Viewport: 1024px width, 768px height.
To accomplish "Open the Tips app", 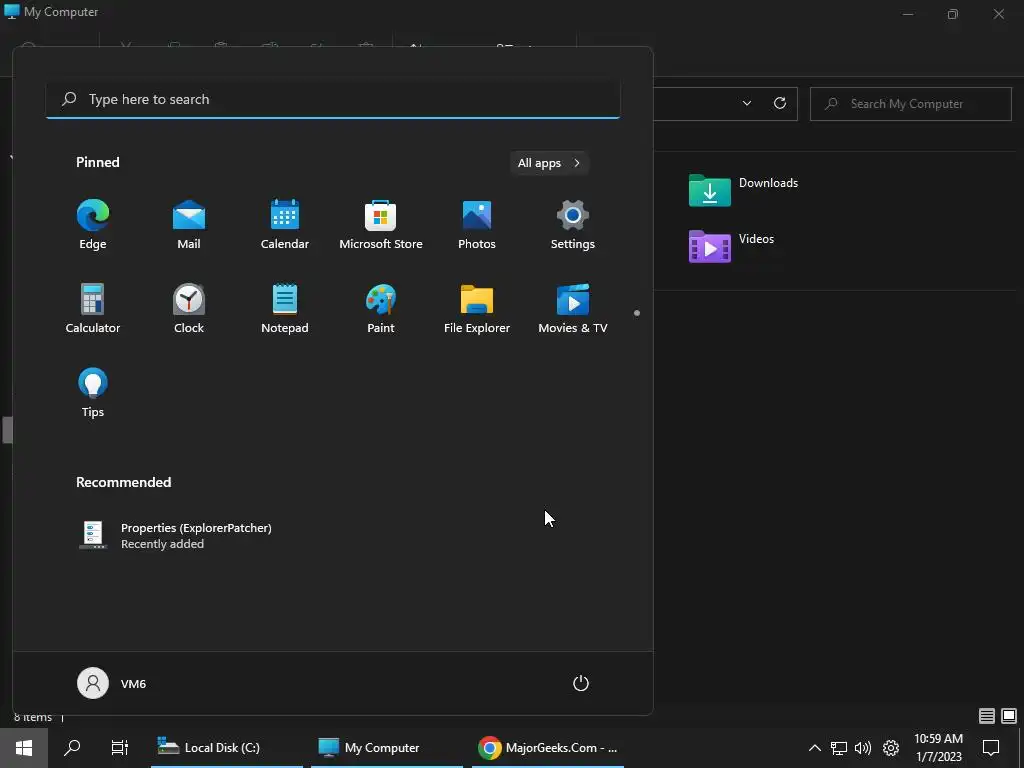I will click(93, 392).
